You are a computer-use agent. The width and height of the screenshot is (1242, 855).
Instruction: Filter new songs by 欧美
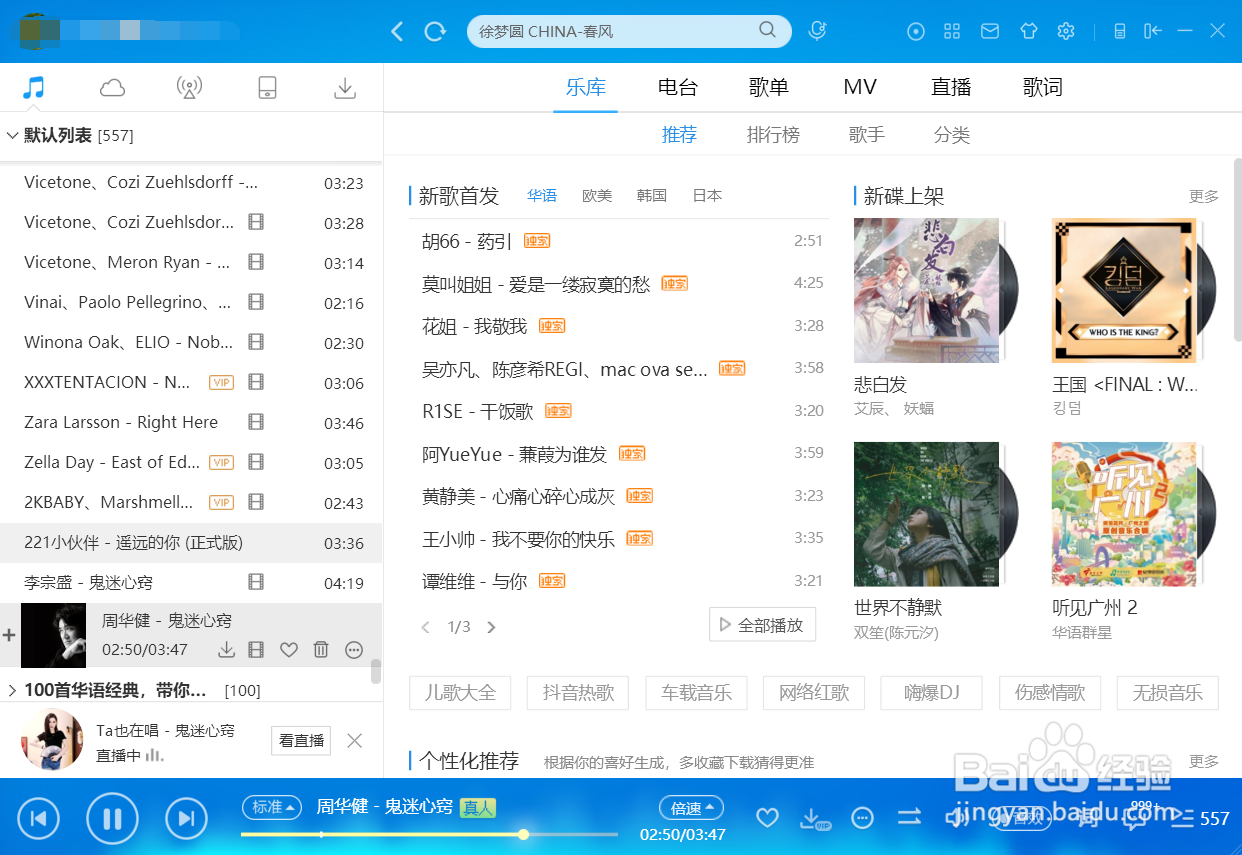pos(597,196)
